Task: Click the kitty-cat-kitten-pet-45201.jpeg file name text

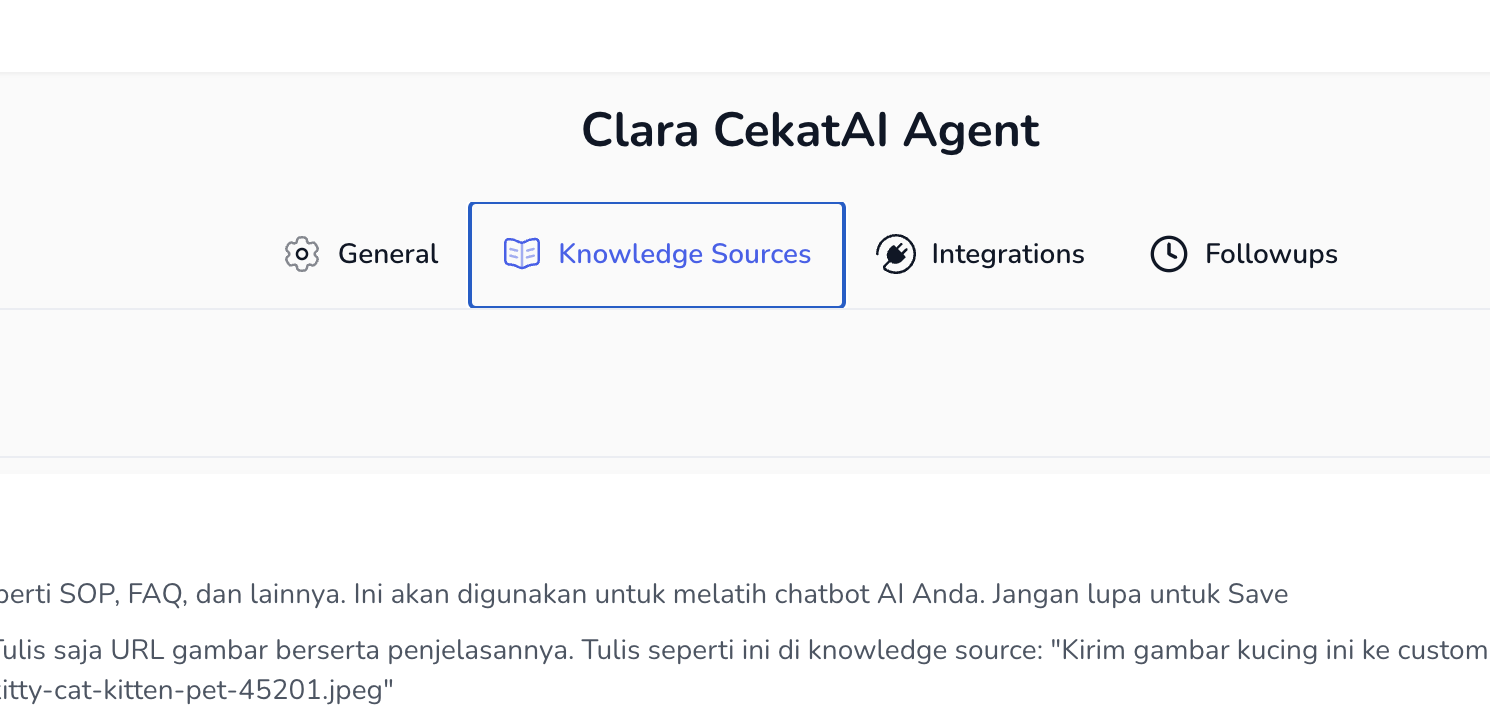Action: [x=190, y=690]
